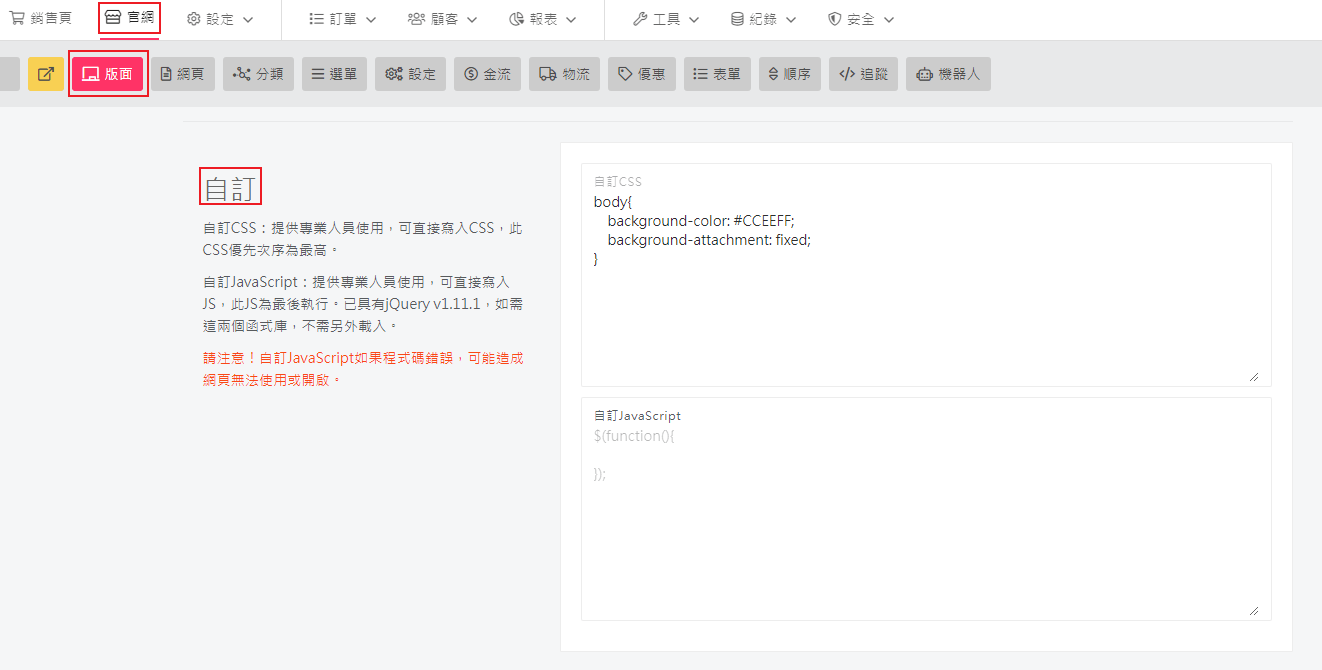Select the highlighted 官網 menu item
This screenshot has height=670, width=1322.
(130, 19)
